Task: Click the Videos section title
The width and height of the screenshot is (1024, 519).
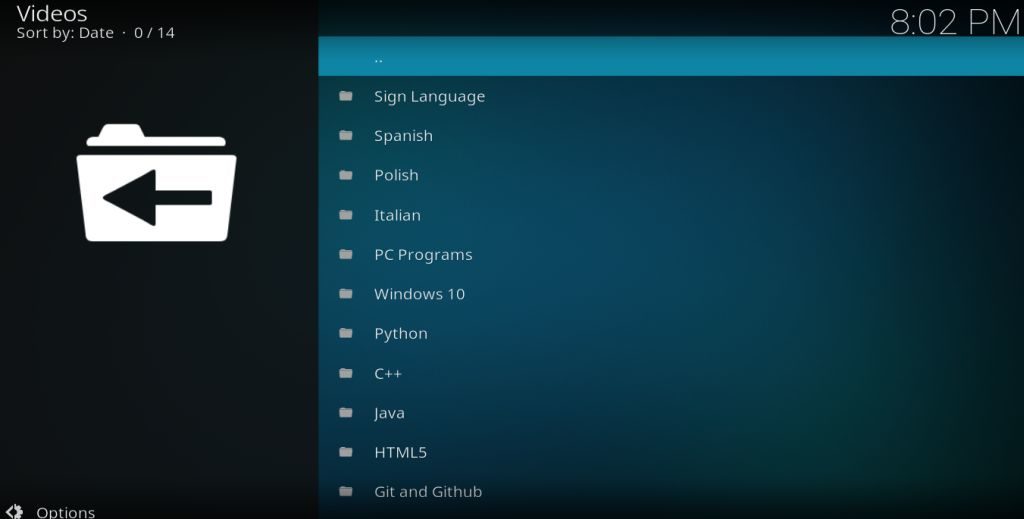Action: 52,13
